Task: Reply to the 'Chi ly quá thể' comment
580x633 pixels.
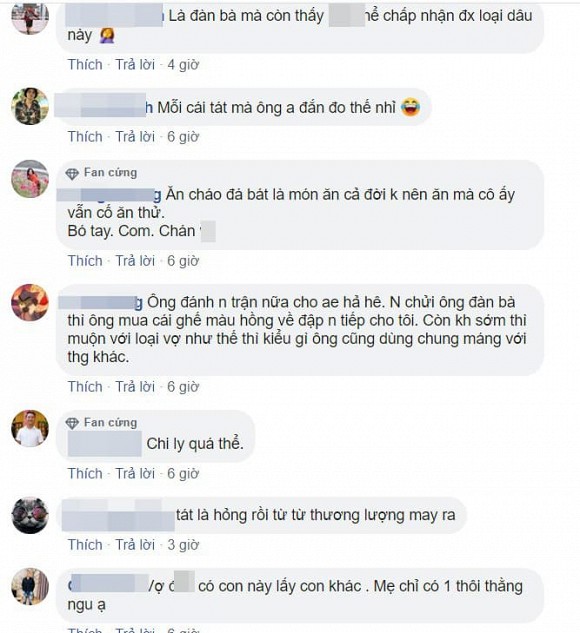Action: (x=135, y=474)
